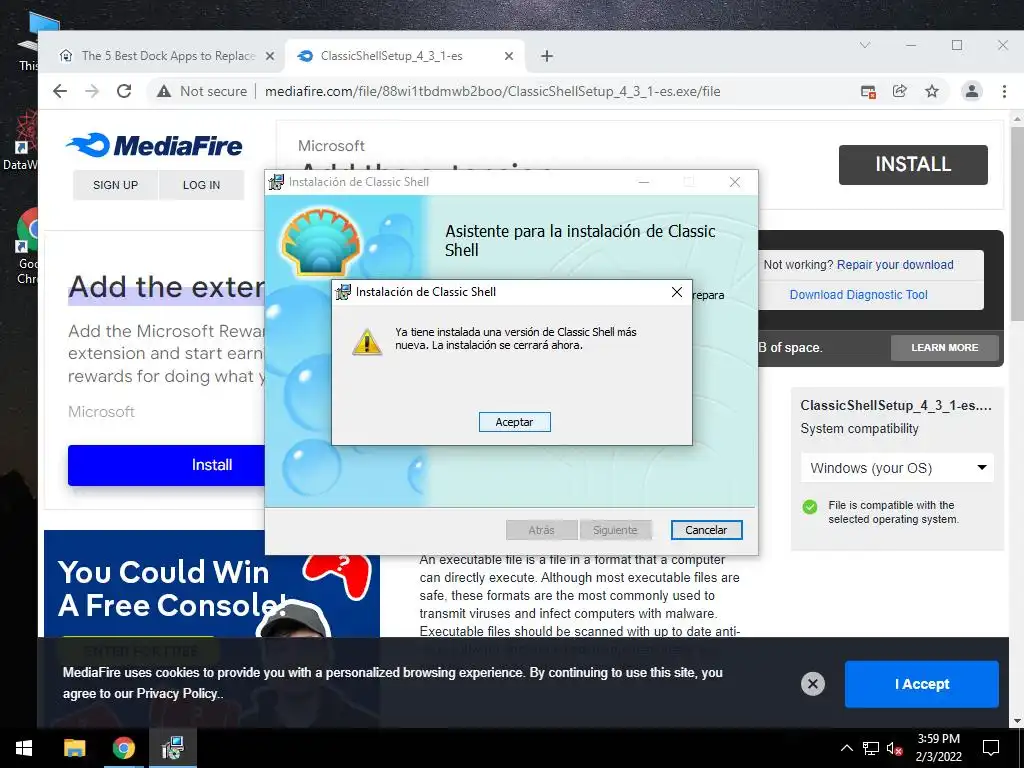Viewport: 1024px width, 768px height.
Task: Click the blue Install ad button
Action: coord(166,465)
